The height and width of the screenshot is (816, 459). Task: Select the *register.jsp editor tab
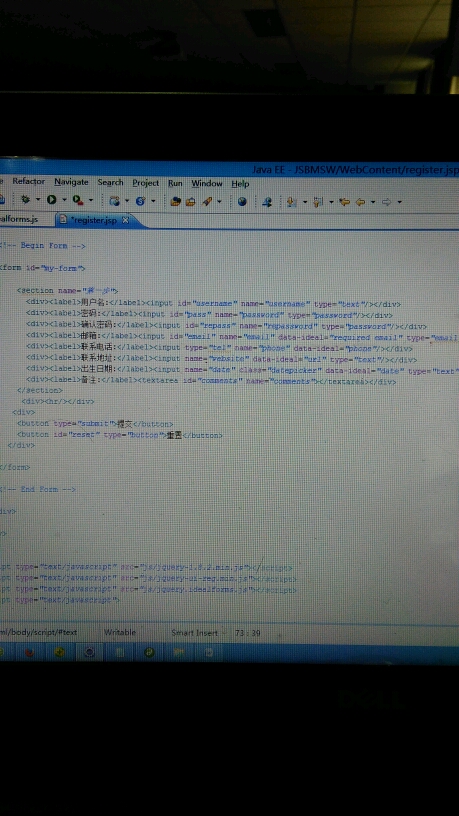click(x=95, y=220)
